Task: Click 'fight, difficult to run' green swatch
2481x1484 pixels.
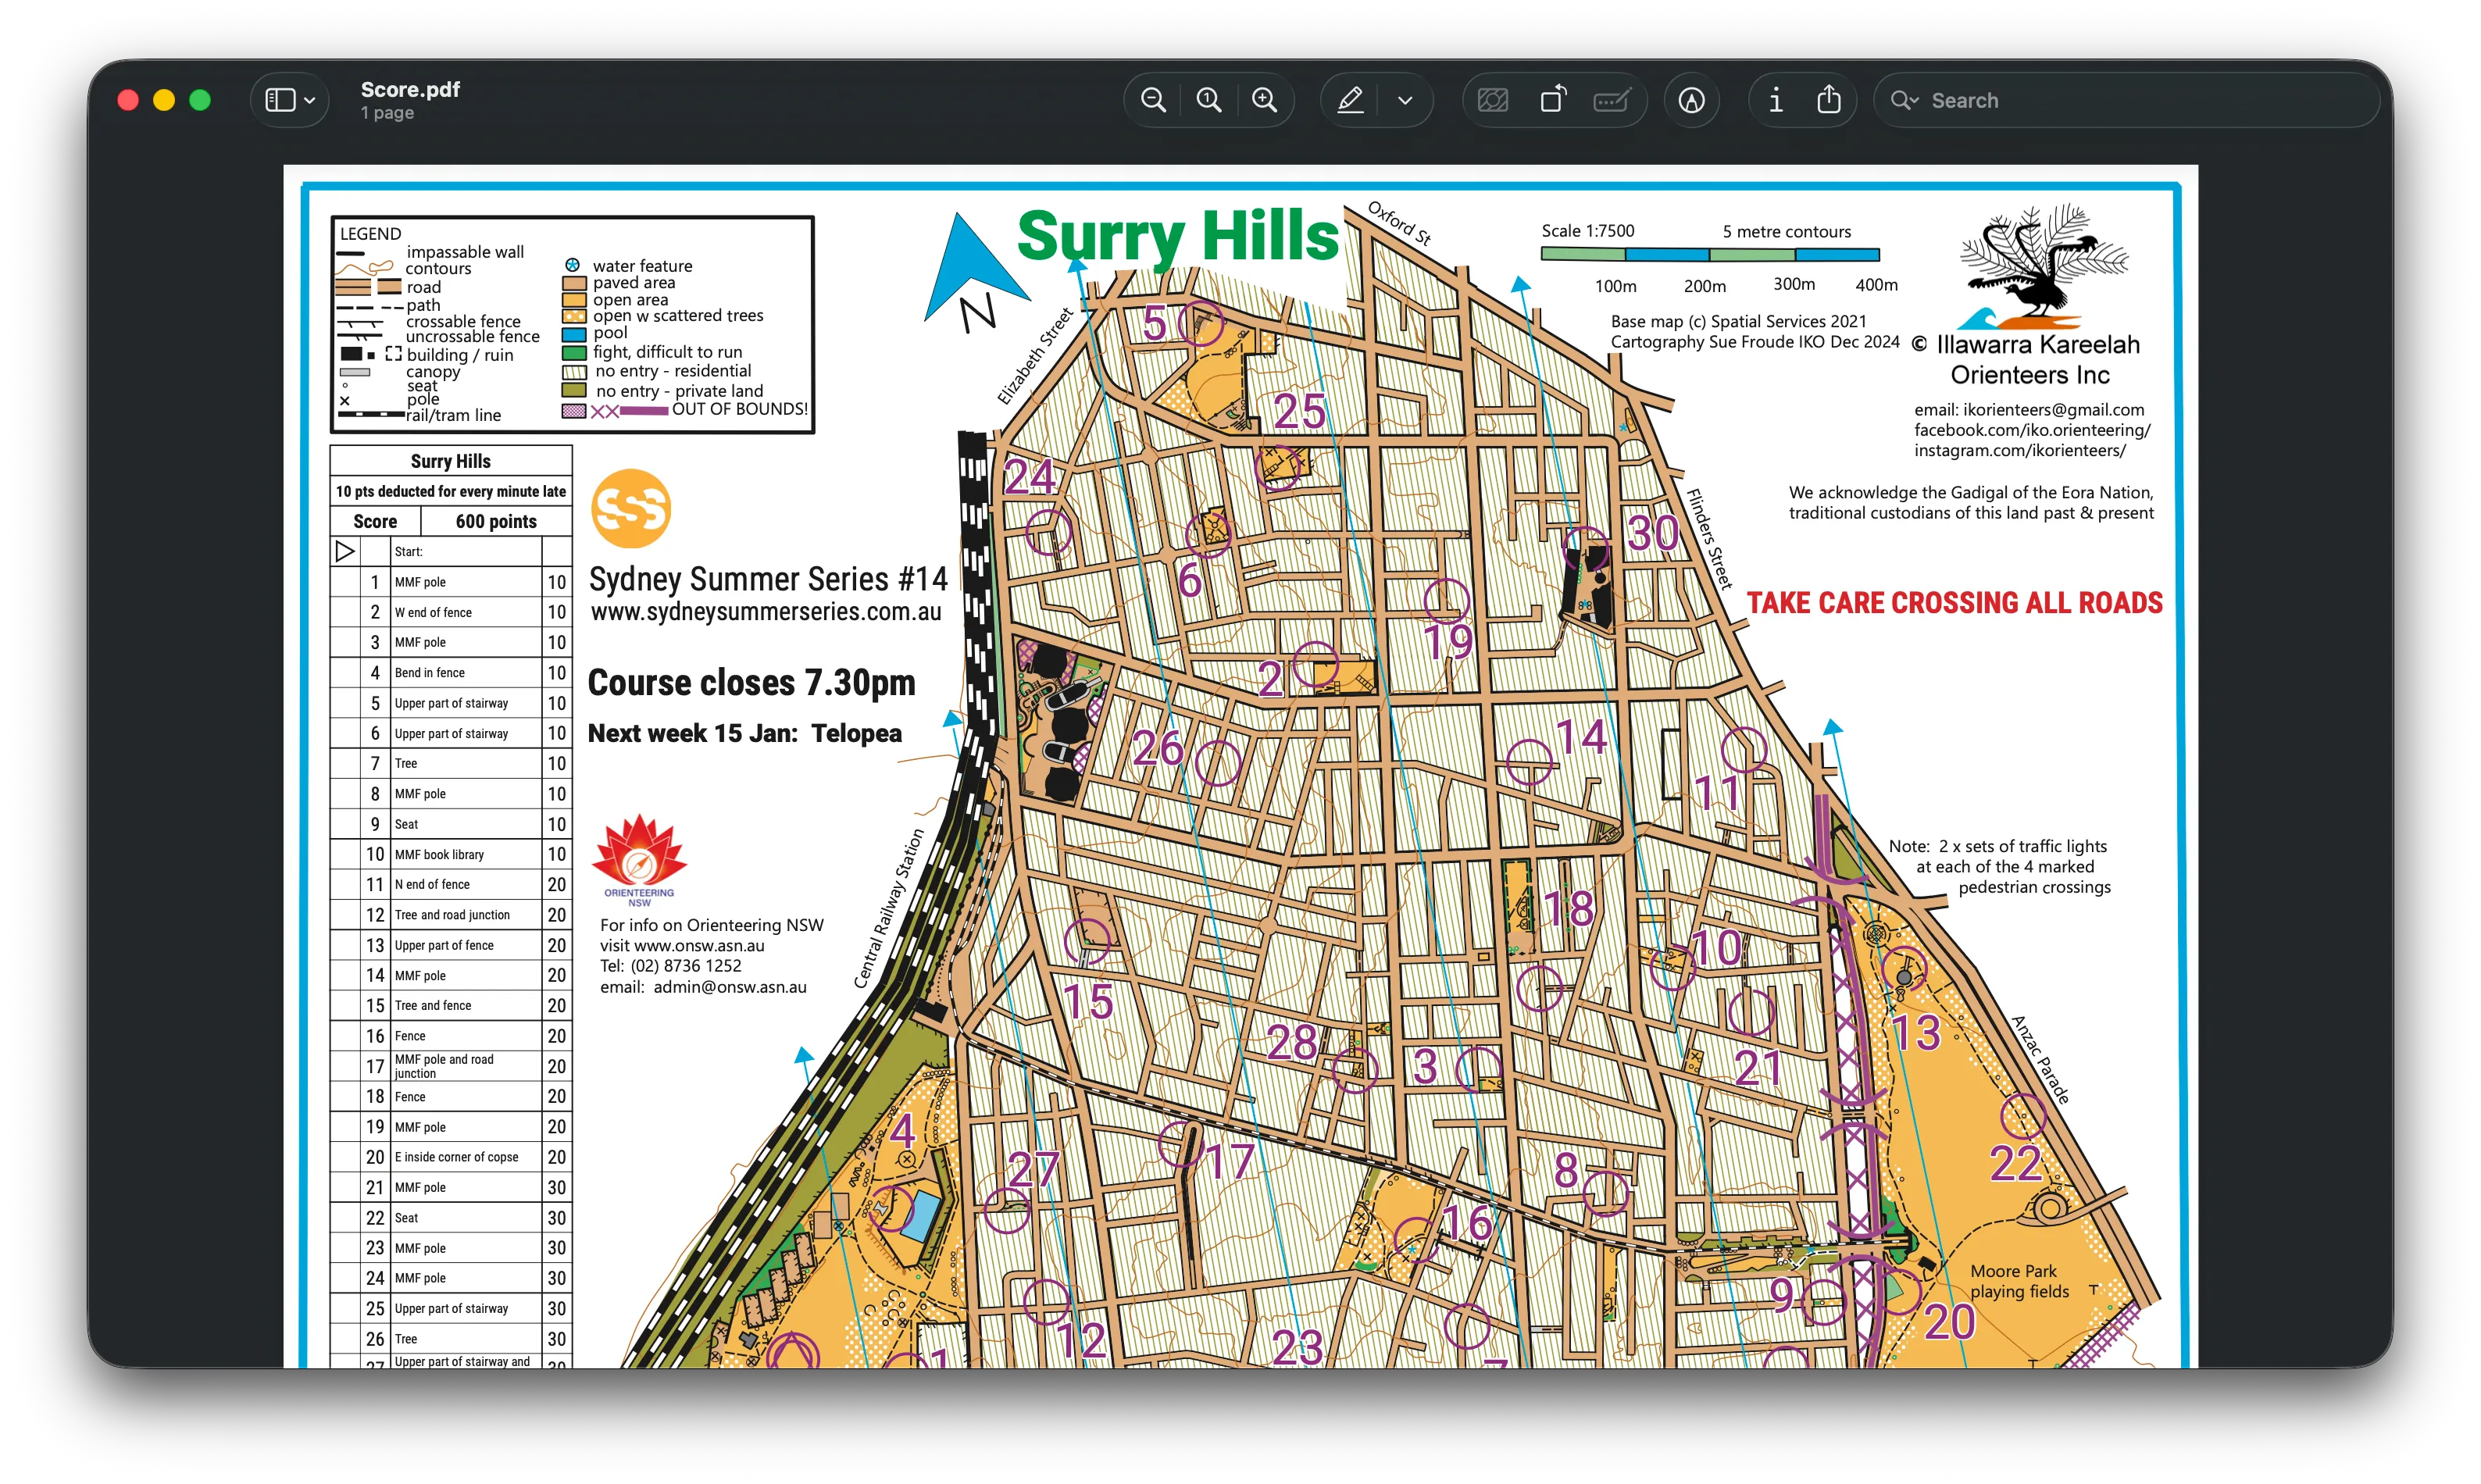Action: point(574,352)
